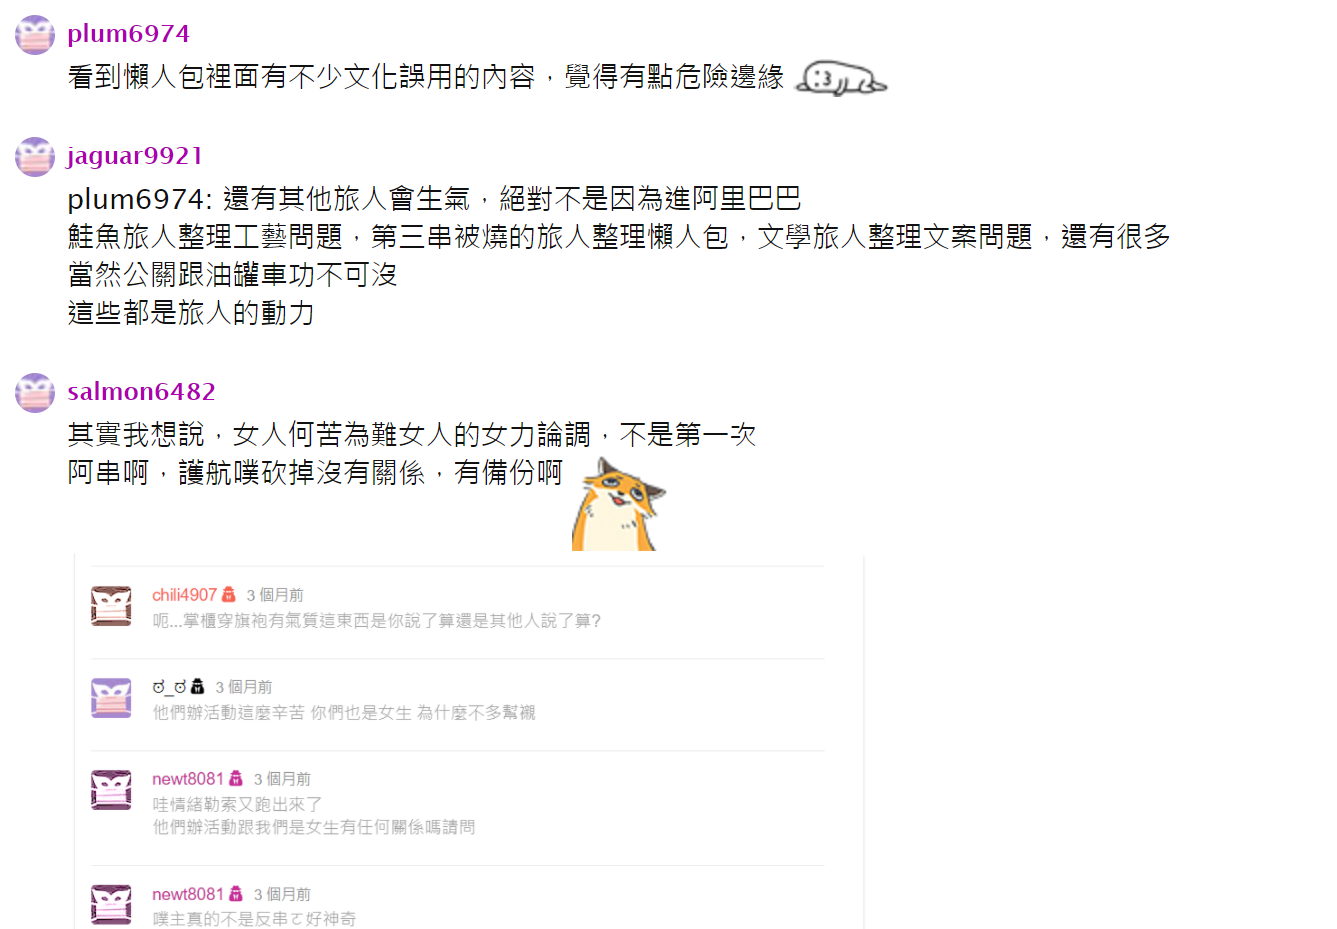The height and width of the screenshot is (929, 1337).
Task: Click the ಠ_ಠ username text
Action: 170,687
